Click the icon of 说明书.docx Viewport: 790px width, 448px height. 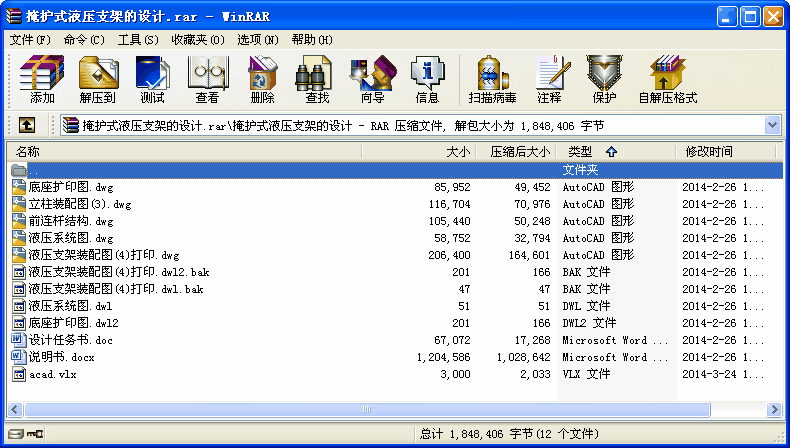19,357
